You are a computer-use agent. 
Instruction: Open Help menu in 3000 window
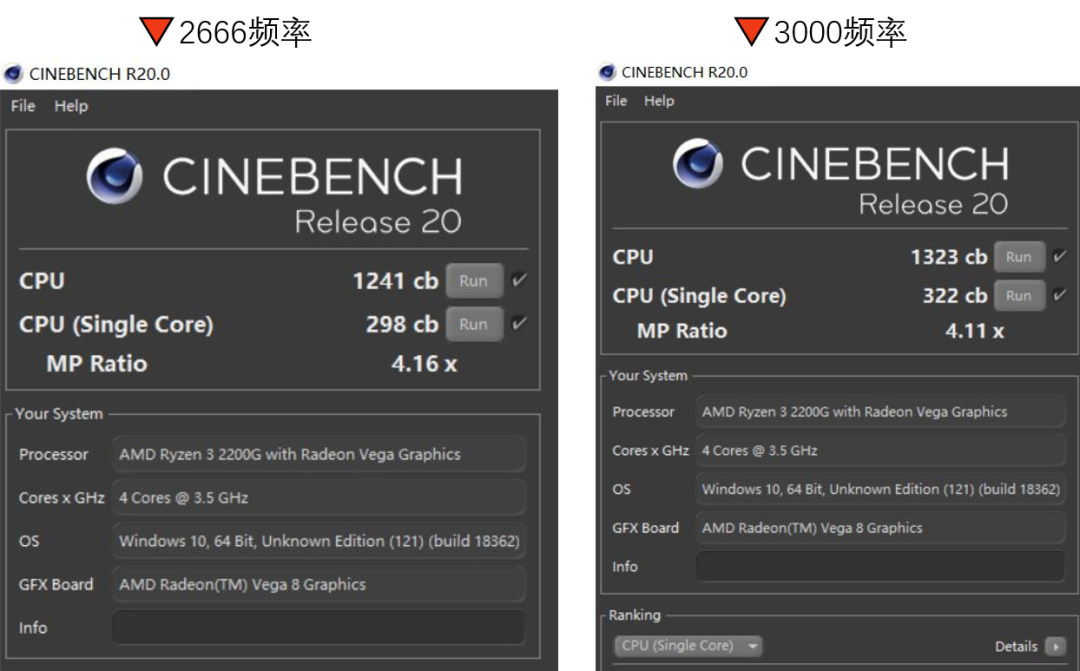tap(659, 101)
